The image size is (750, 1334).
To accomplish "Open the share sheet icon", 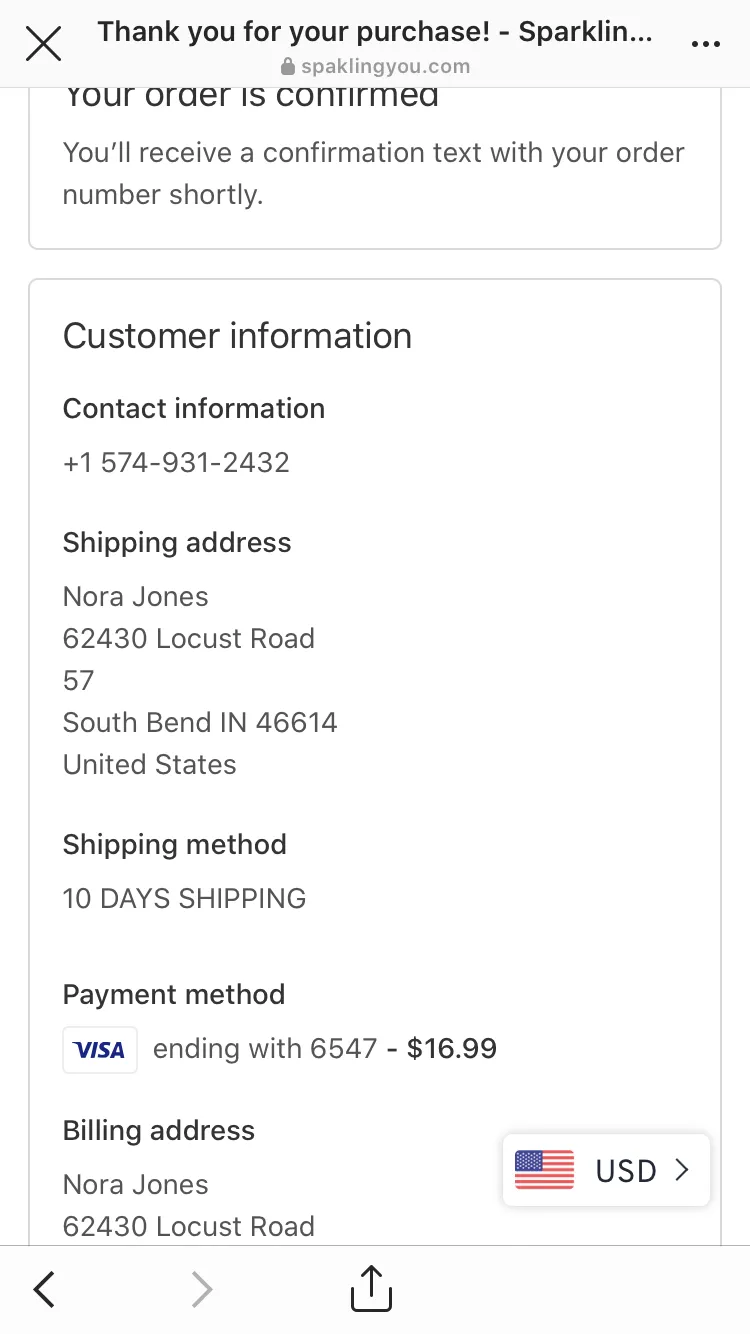I will pos(371,1288).
